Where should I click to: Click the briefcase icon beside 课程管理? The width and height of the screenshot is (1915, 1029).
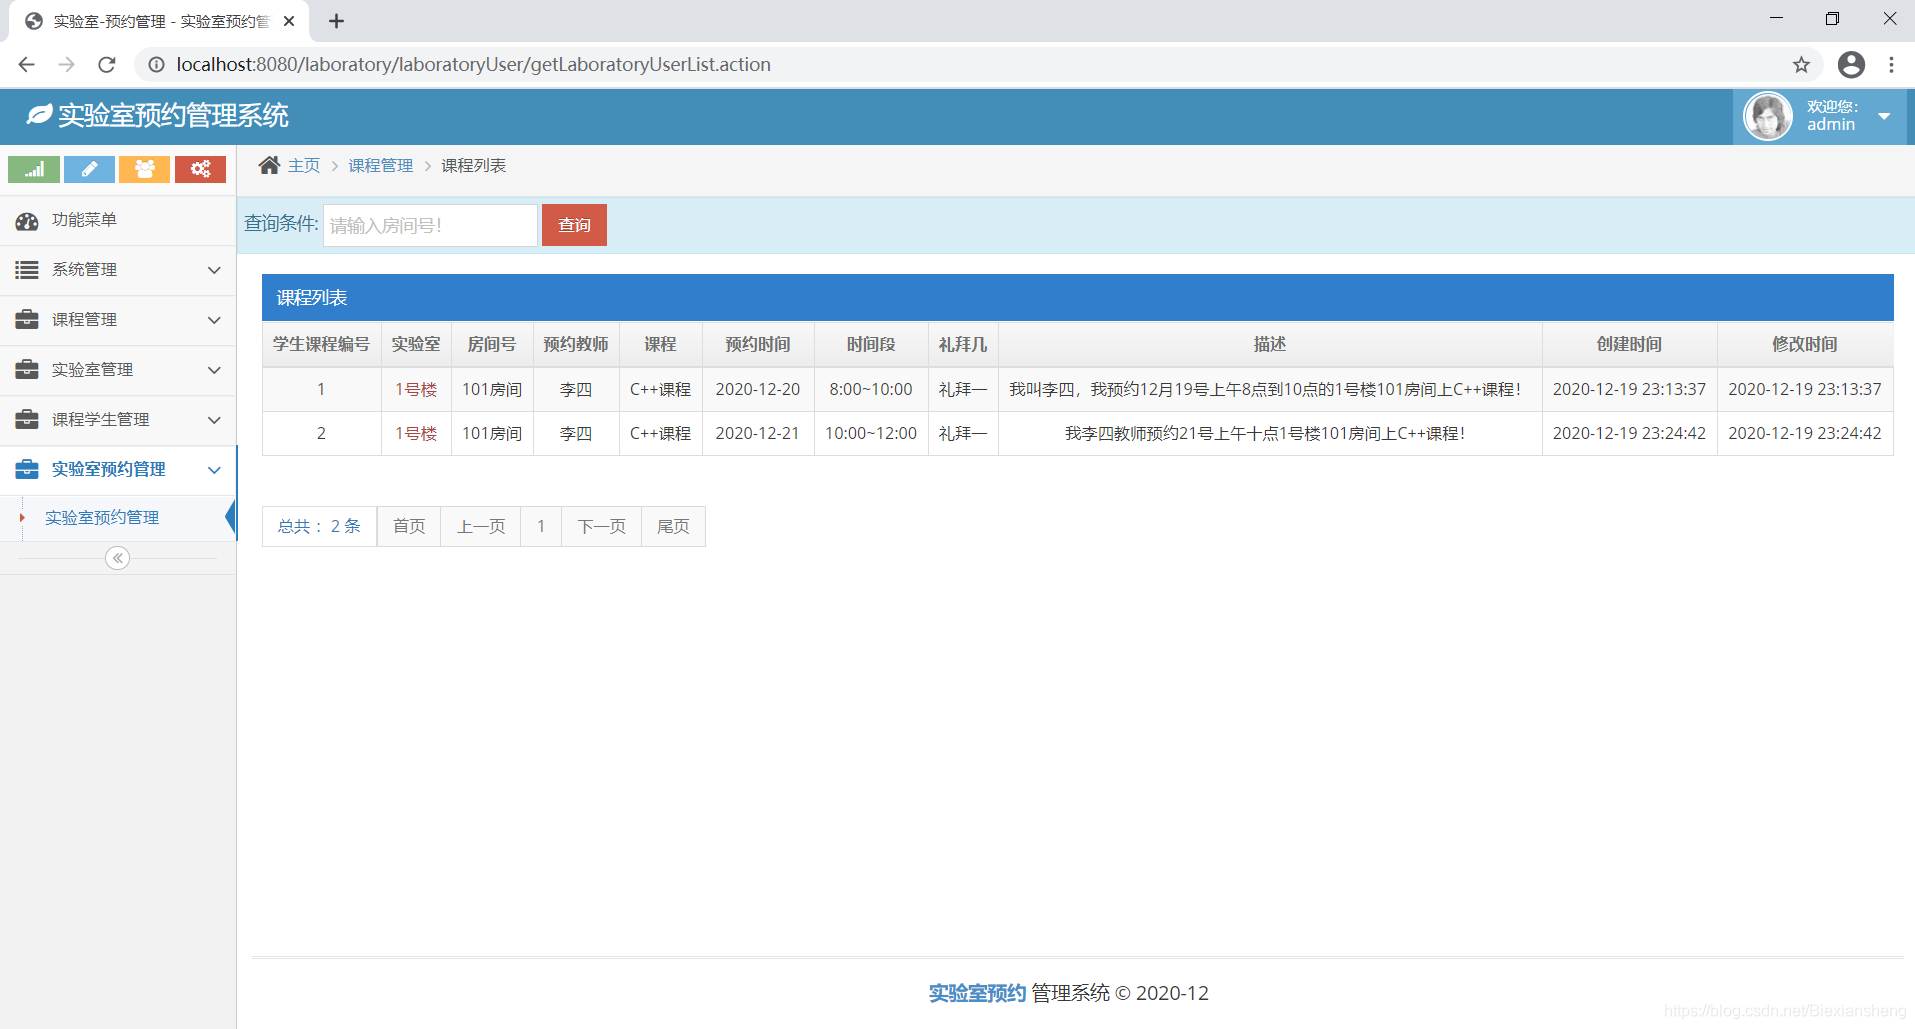click(x=27, y=320)
